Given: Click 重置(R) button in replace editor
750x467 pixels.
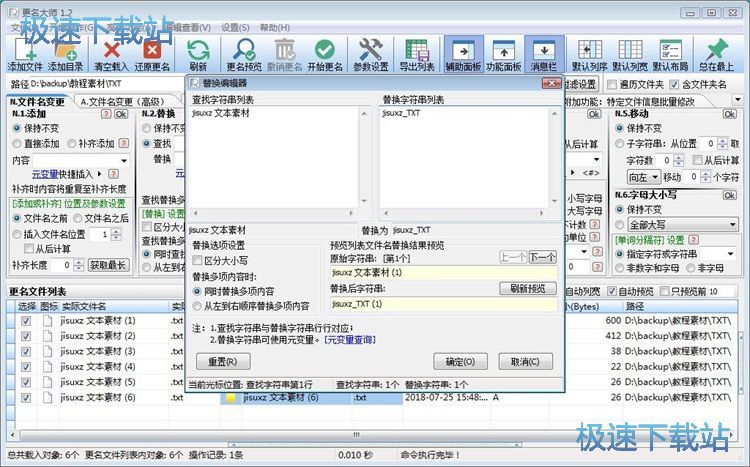Looking at the screenshot, I should (223, 361).
